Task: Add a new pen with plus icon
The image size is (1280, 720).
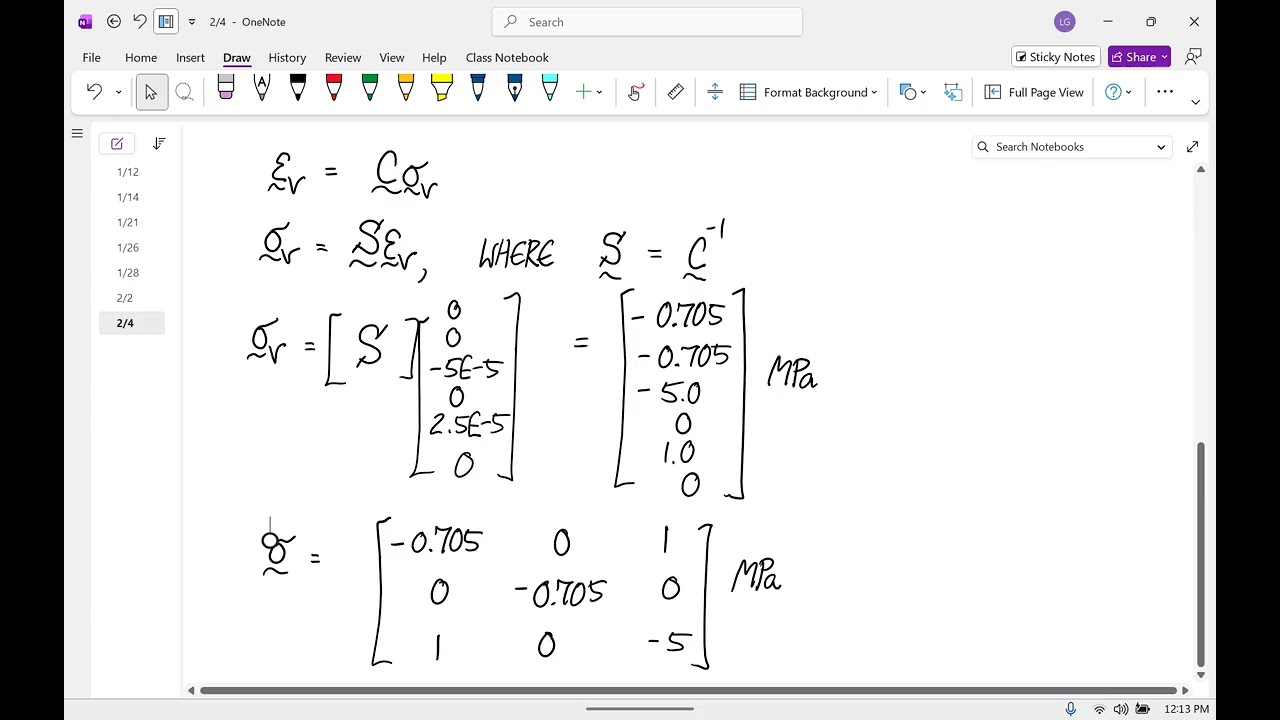Action: pyautogui.click(x=583, y=92)
